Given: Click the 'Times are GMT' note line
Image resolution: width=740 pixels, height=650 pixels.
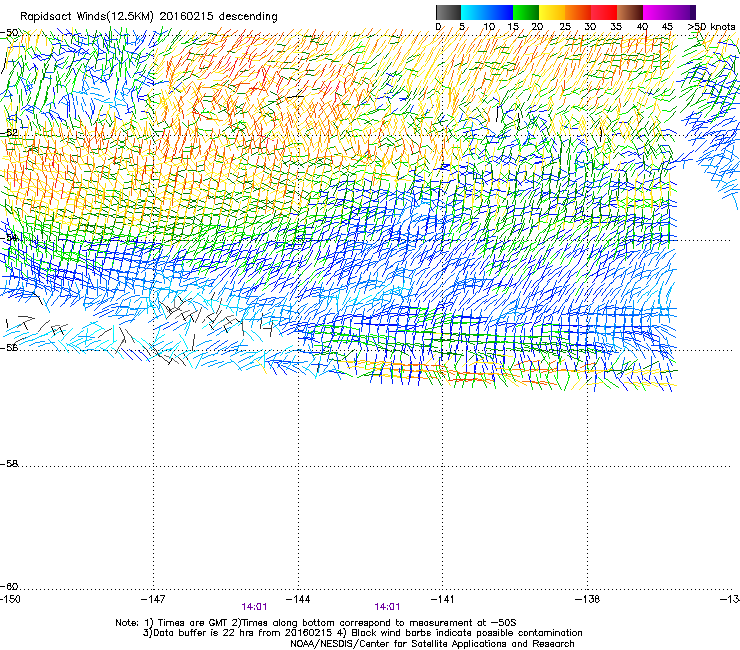Looking at the screenshot, I should [316, 623].
